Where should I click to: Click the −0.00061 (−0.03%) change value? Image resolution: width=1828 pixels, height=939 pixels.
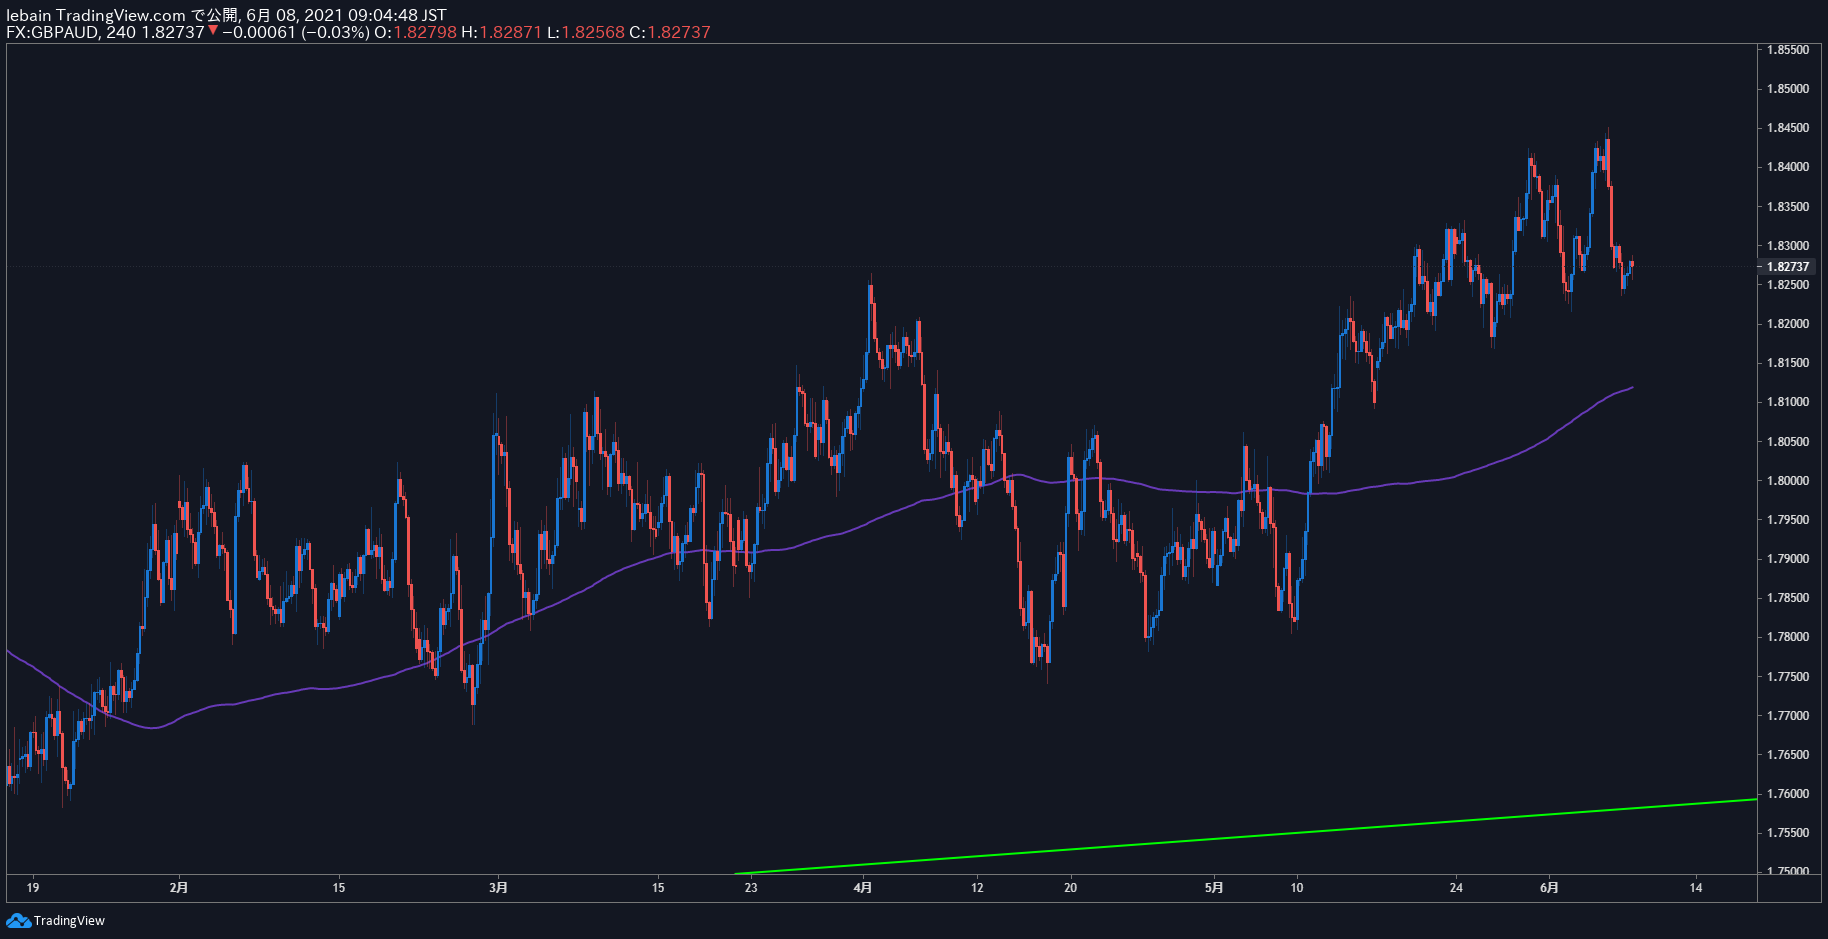pos(295,32)
